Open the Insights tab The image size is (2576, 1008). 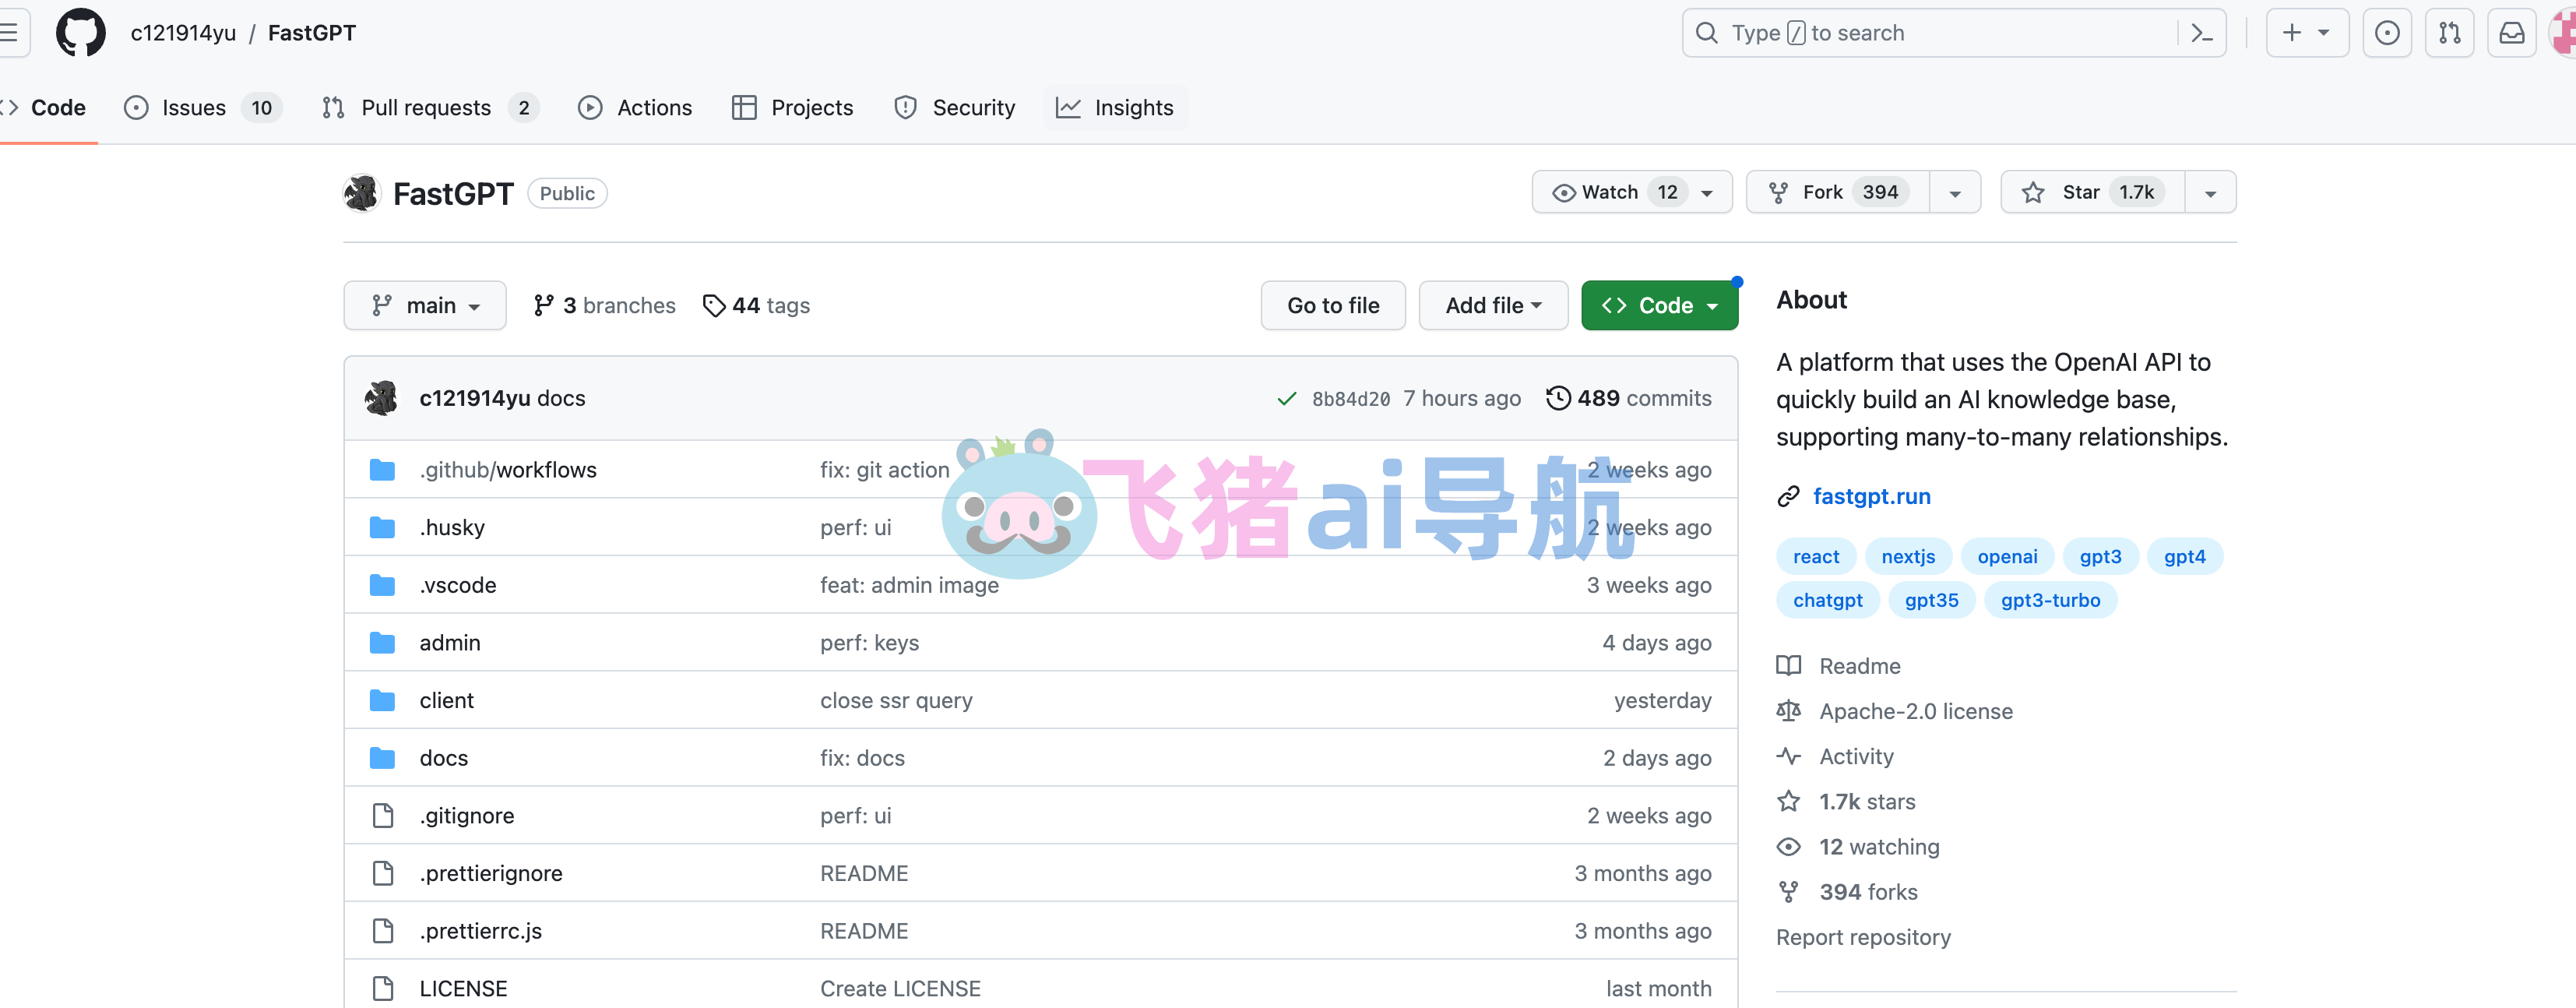point(1115,108)
